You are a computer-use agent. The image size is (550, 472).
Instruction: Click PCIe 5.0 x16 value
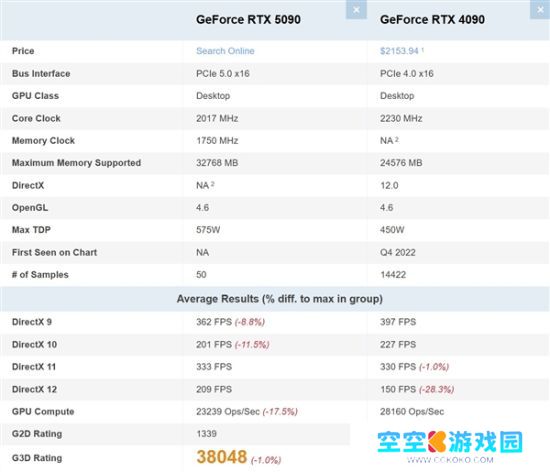(223, 74)
